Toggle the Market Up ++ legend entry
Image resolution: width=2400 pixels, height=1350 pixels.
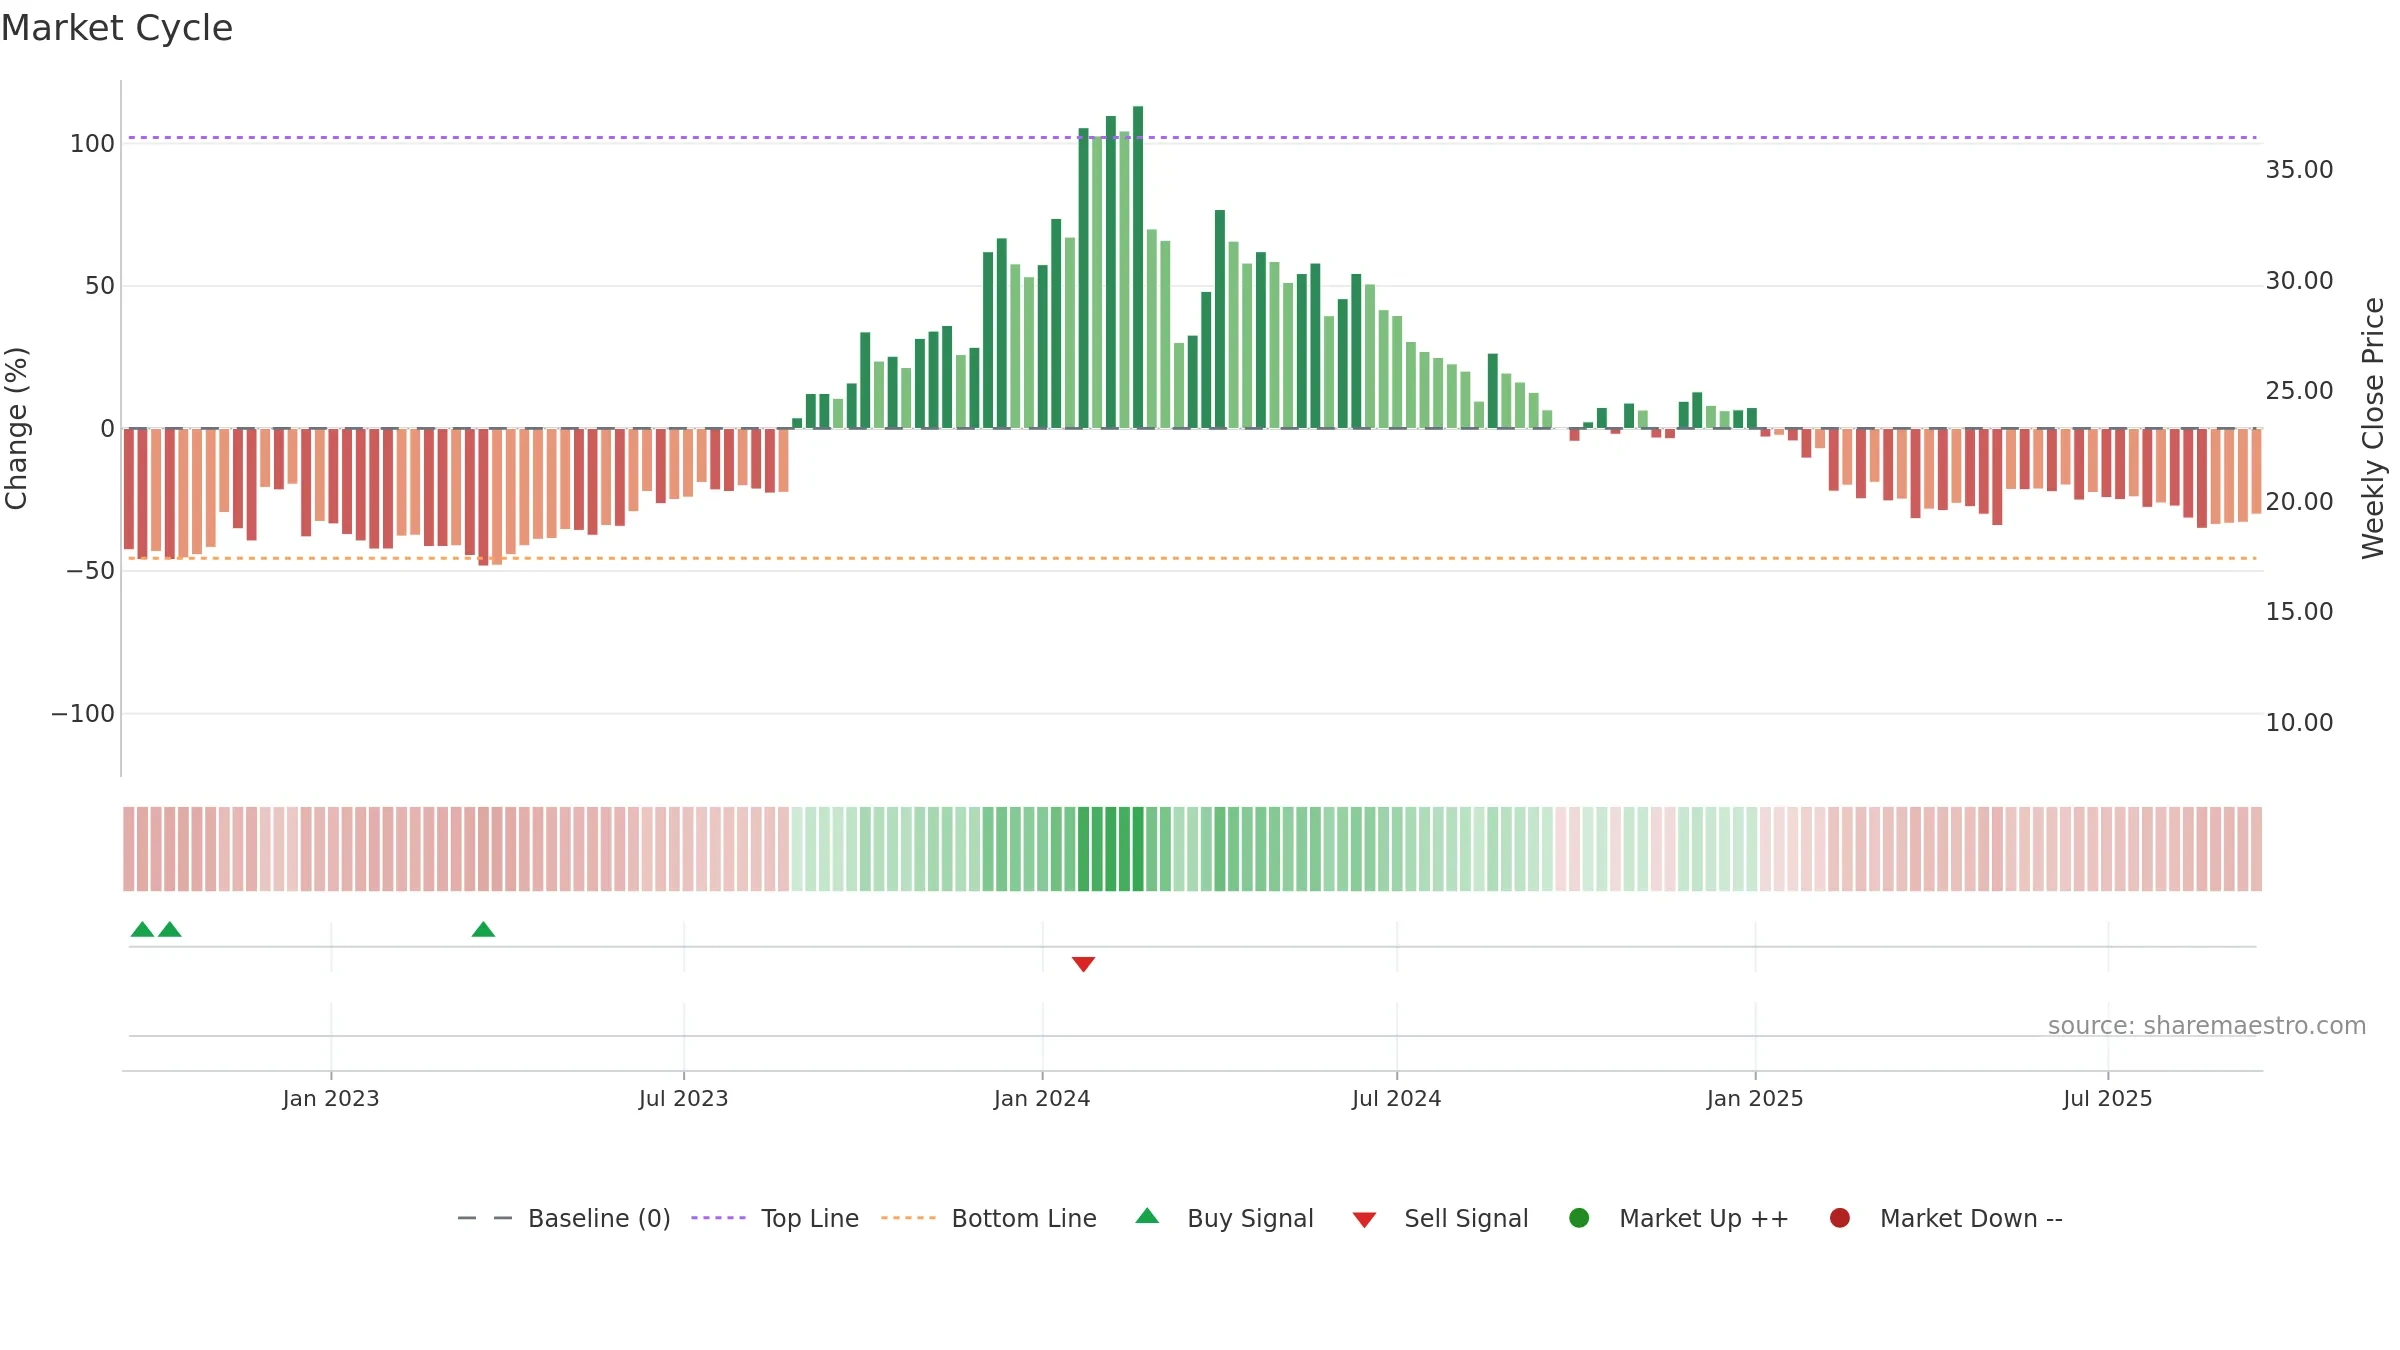(x=1678, y=1218)
